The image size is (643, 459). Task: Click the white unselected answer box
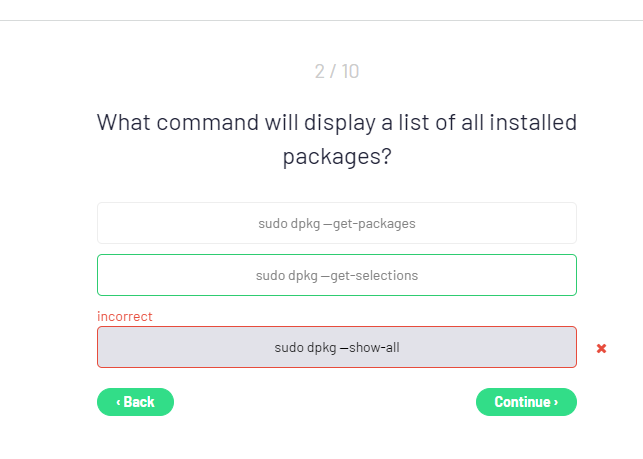337,223
